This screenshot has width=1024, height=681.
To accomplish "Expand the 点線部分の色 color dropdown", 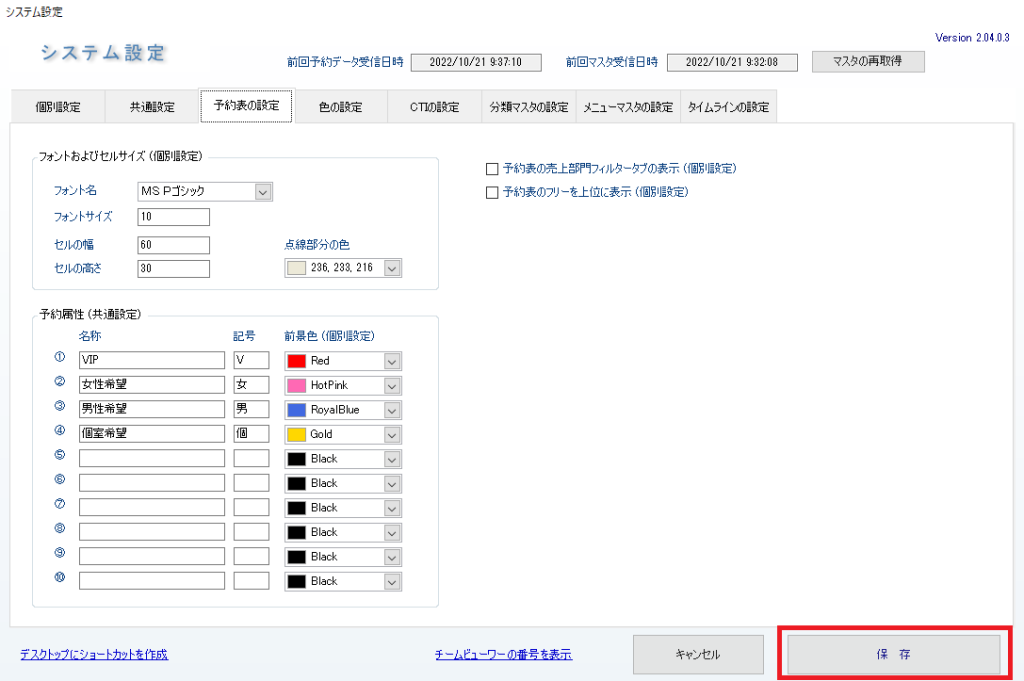I will point(392,268).
